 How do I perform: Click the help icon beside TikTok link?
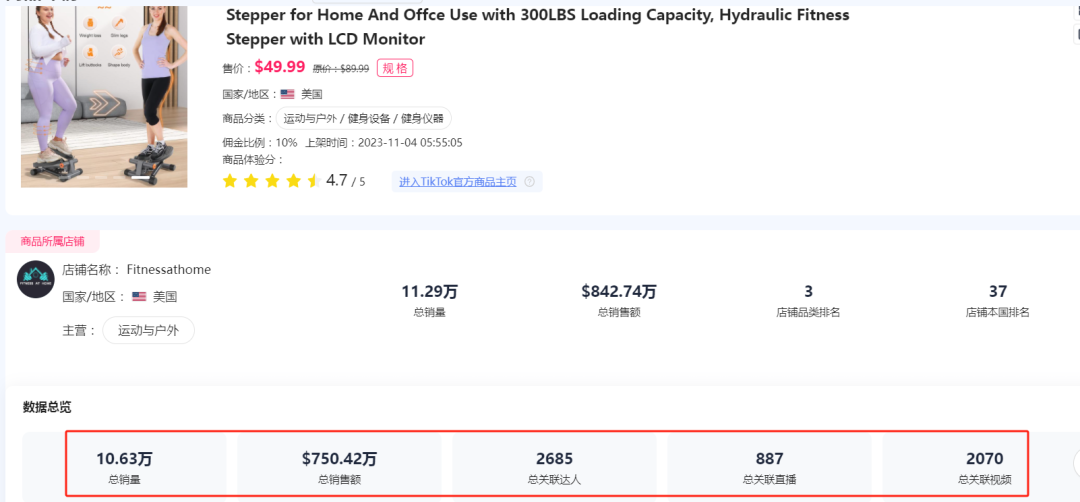[530, 182]
